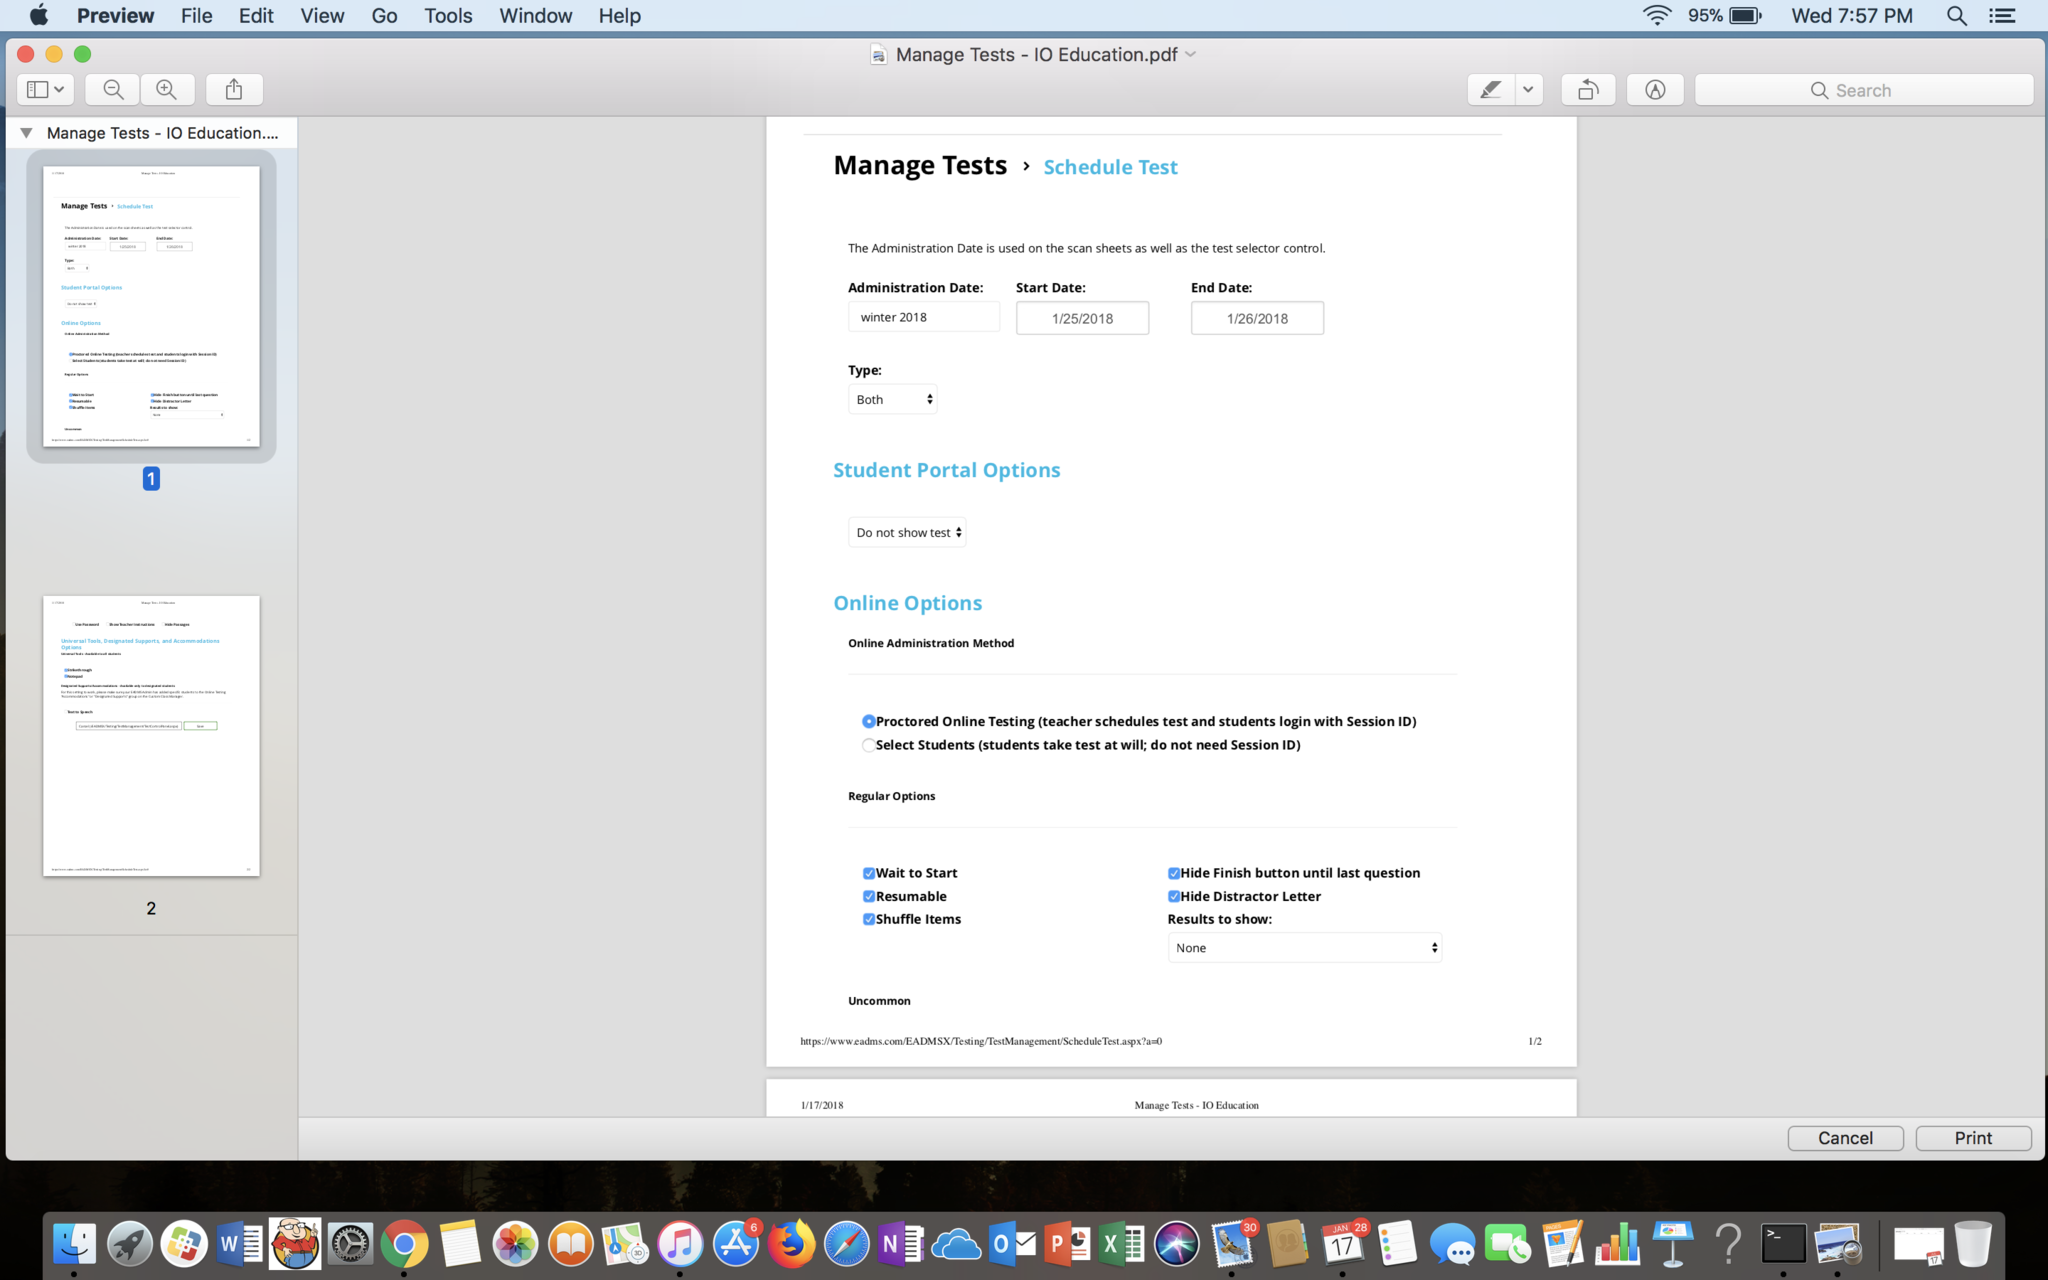Open the sidebar view mode dropdown
Image resolution: width=2048 pixels, height=1280 pixels.
pos(45,90)
